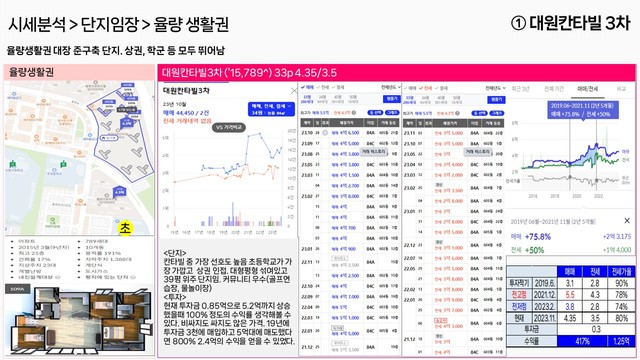Click the 4.3억 price pin inside complex

(x=127, y=122)
